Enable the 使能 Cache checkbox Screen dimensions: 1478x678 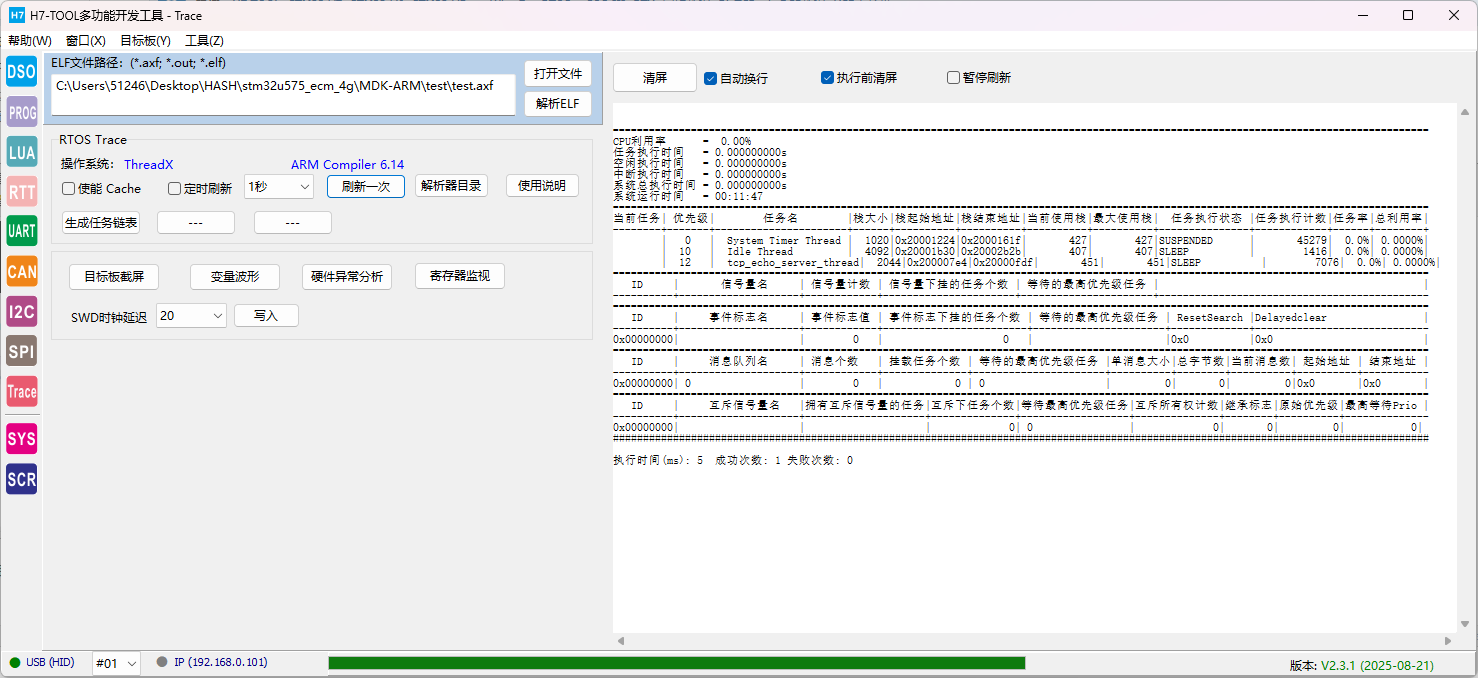coord(69,189)
